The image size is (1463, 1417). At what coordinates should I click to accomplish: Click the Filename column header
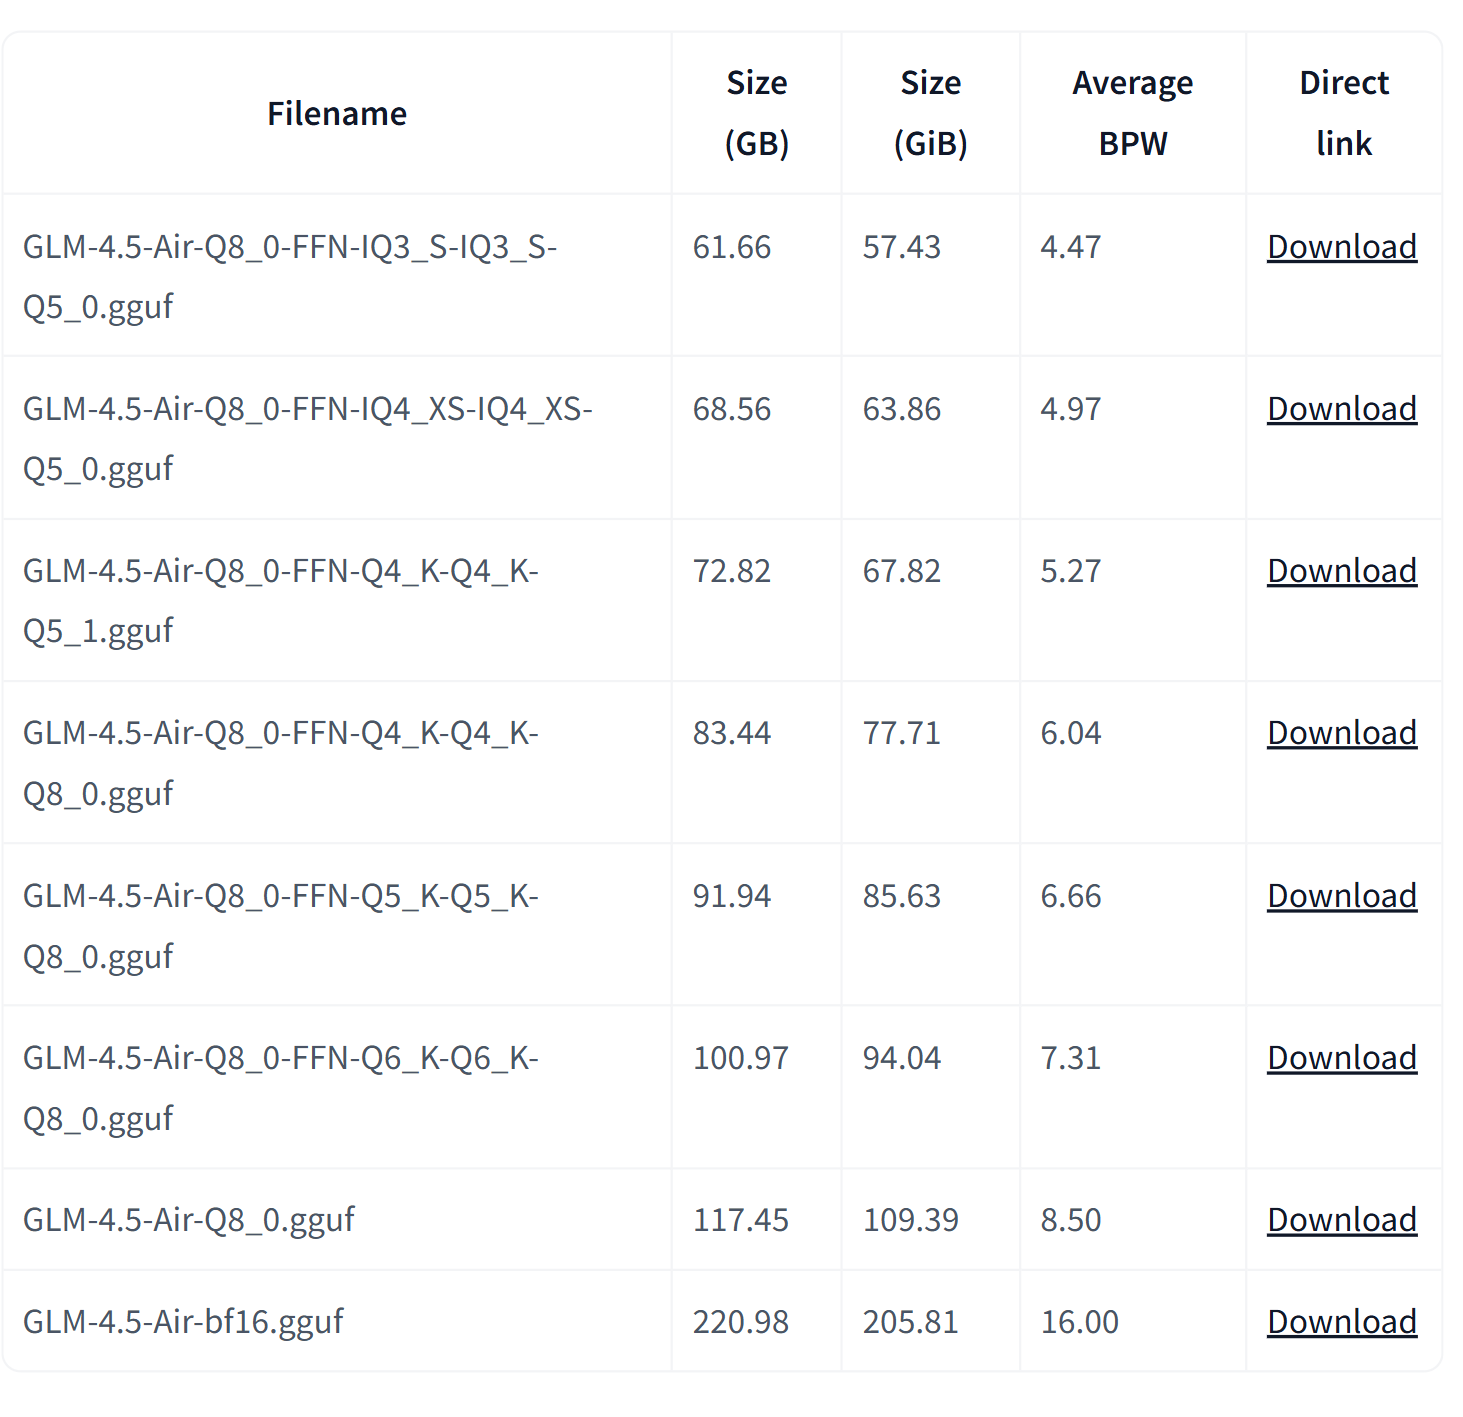tap(337, 114)
